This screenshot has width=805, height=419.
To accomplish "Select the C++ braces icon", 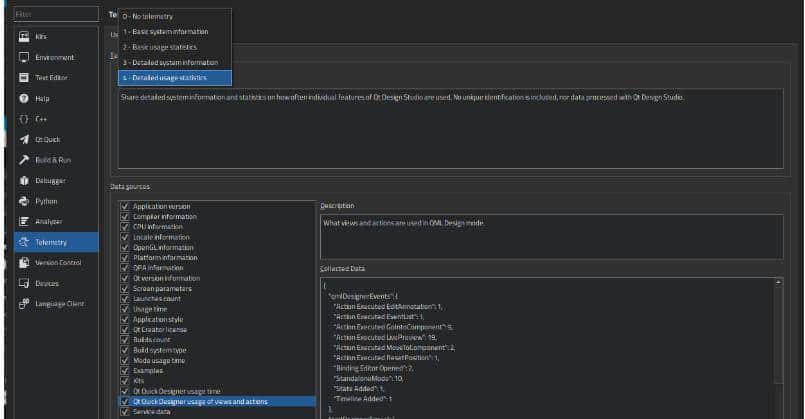I will pyautogui.click(x=24, y=119).
